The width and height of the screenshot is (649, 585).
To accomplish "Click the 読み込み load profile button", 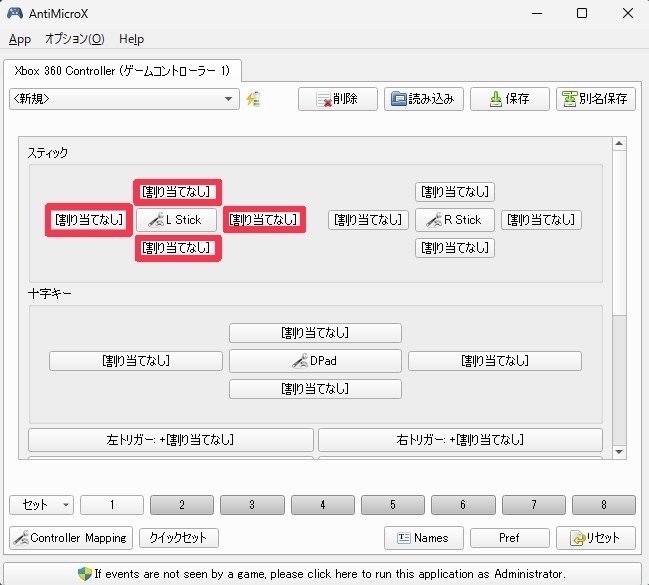I will click(x=424, y=99).
